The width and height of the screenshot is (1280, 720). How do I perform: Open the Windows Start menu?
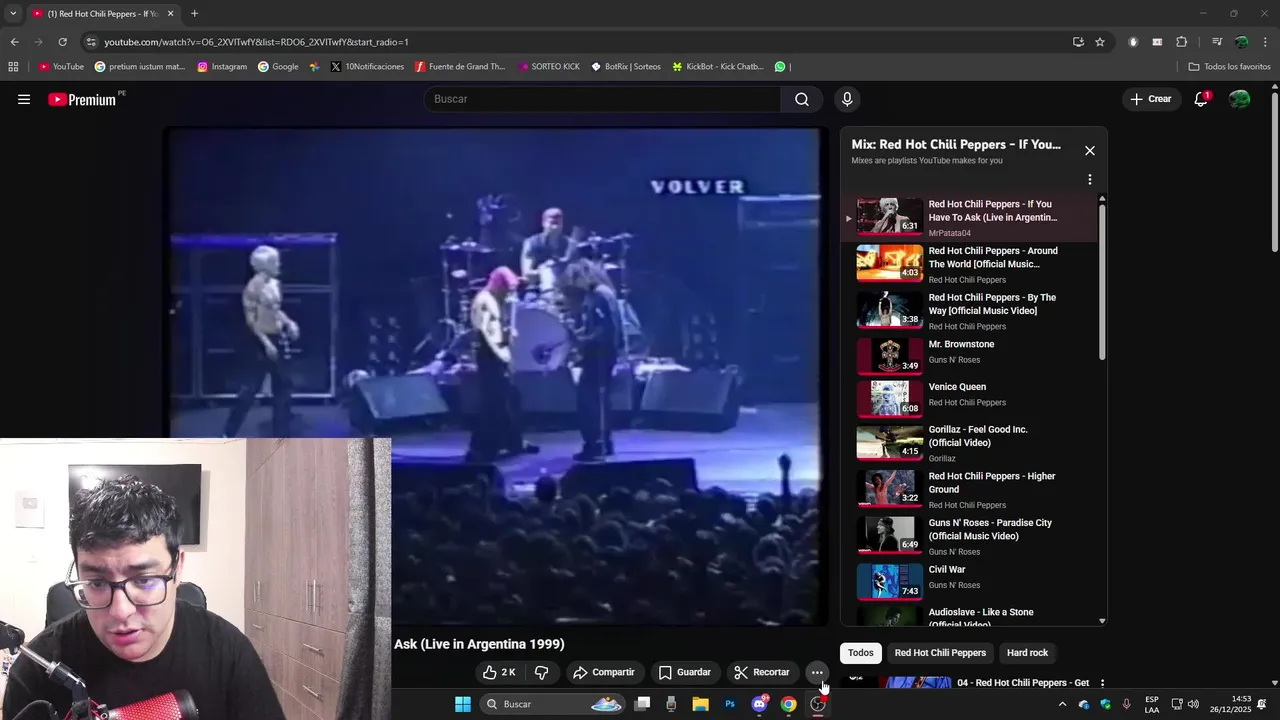(463, 704)
